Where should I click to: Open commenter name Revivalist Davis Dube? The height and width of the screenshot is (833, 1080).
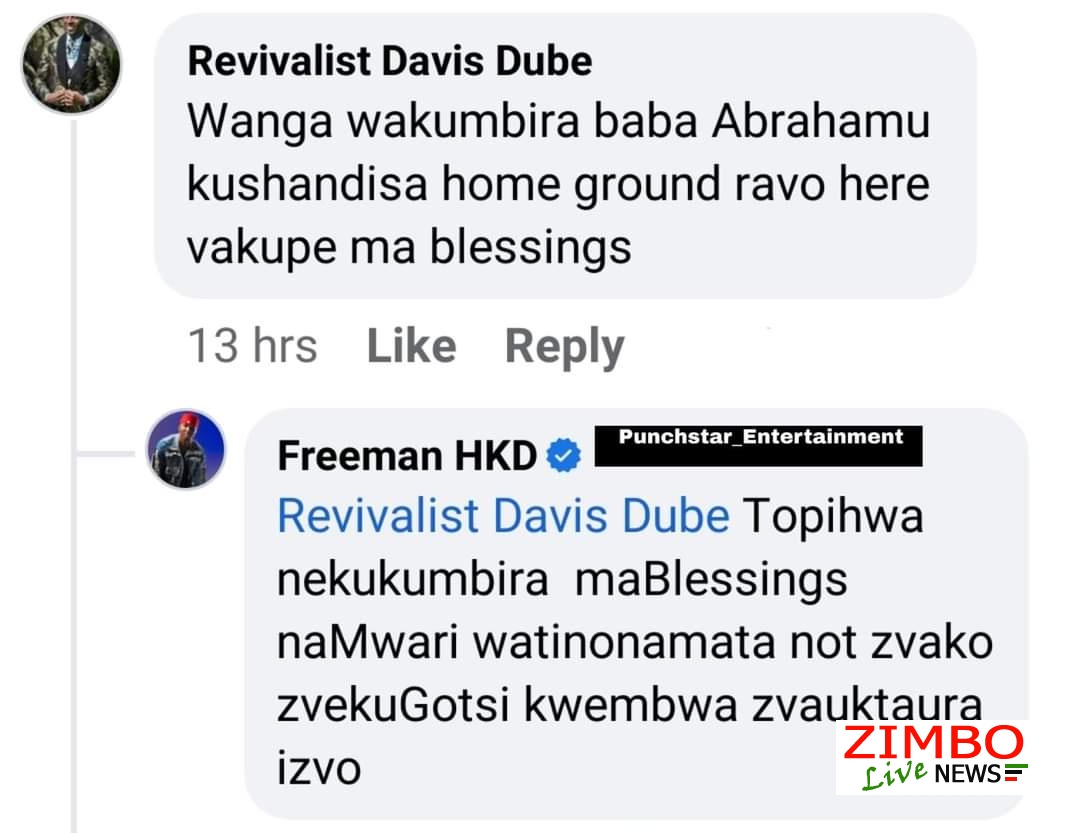tap(390, 61)
